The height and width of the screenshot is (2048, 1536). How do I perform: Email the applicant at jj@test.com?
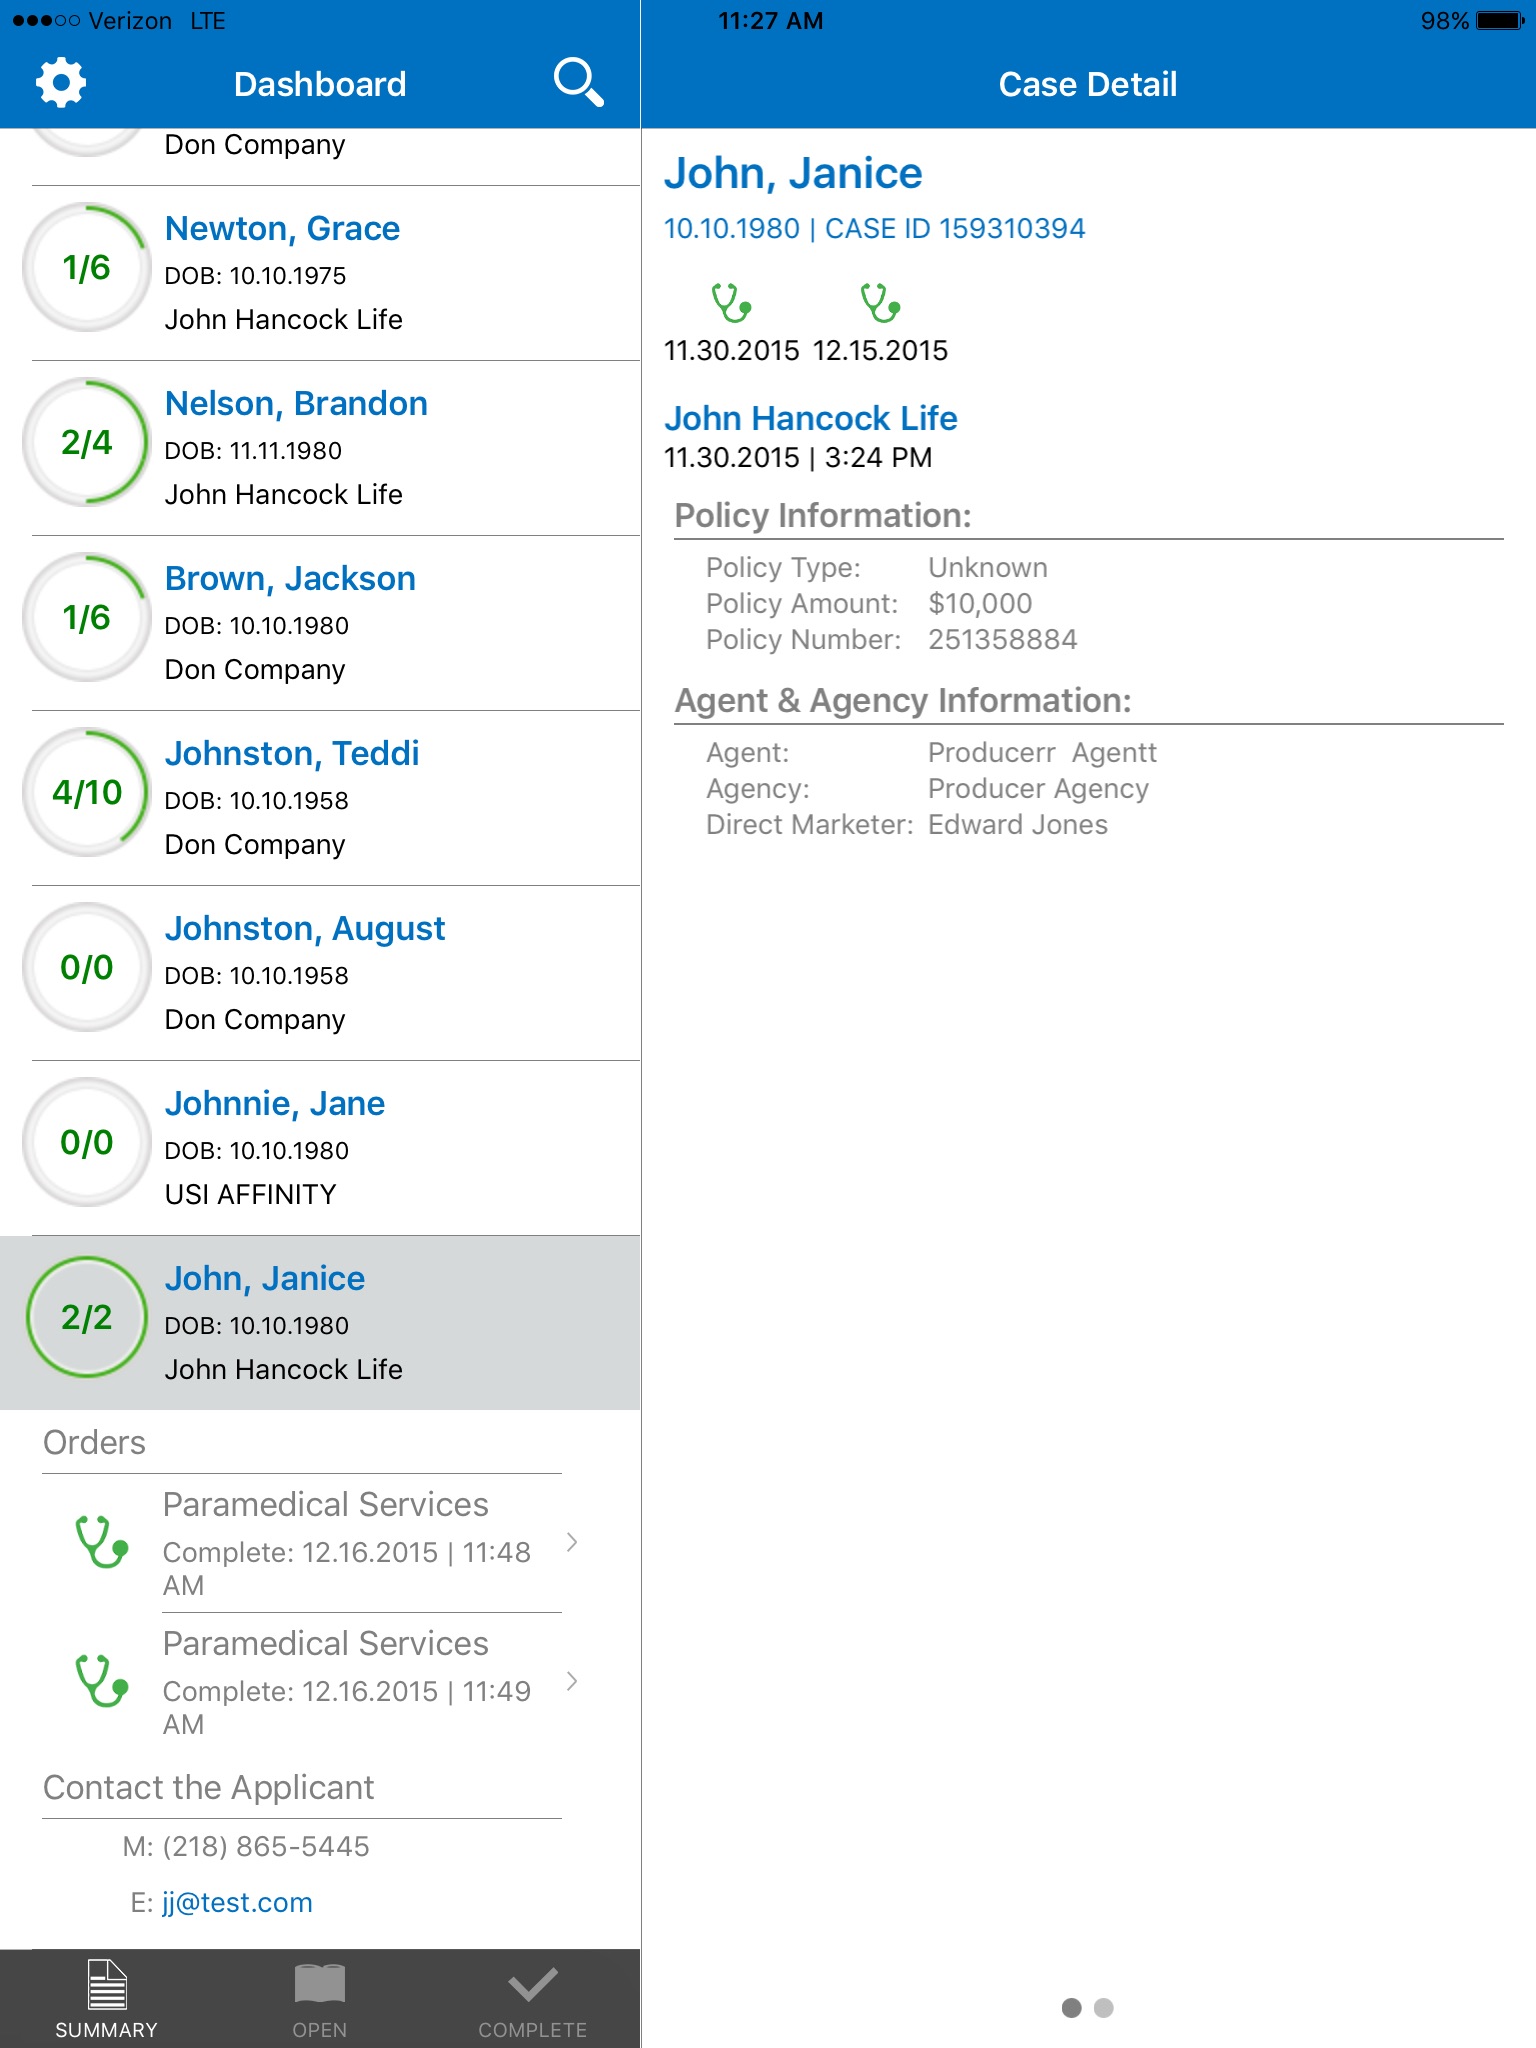click(x=237, y=1902)
